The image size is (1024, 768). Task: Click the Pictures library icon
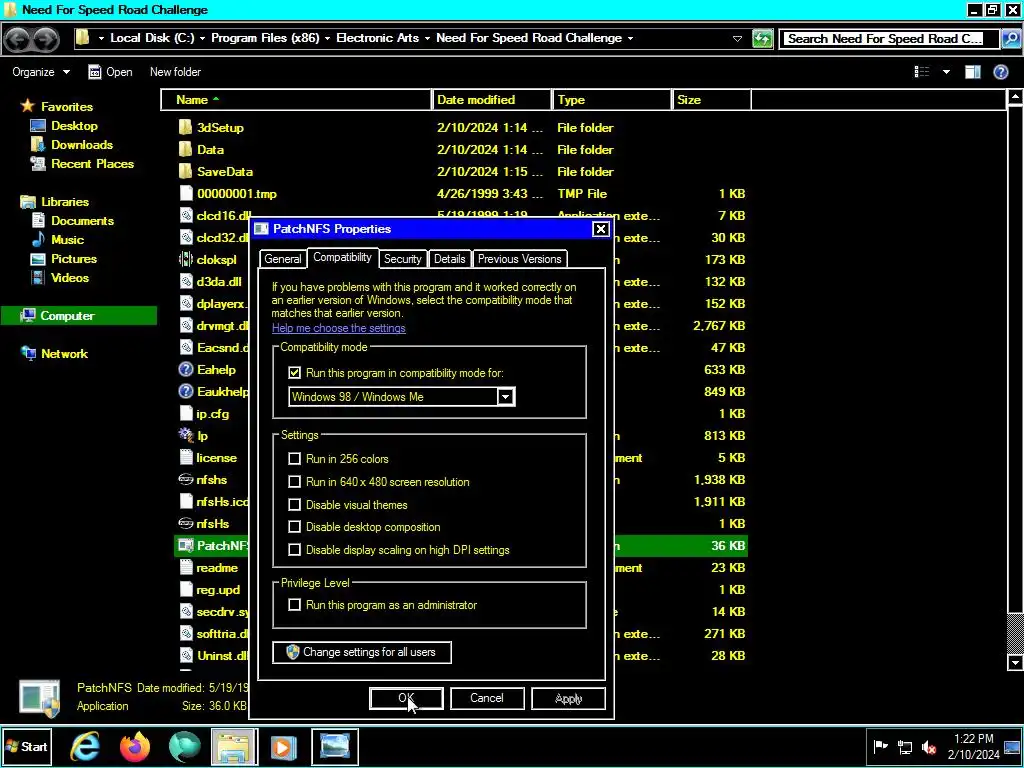pos(38,259)
